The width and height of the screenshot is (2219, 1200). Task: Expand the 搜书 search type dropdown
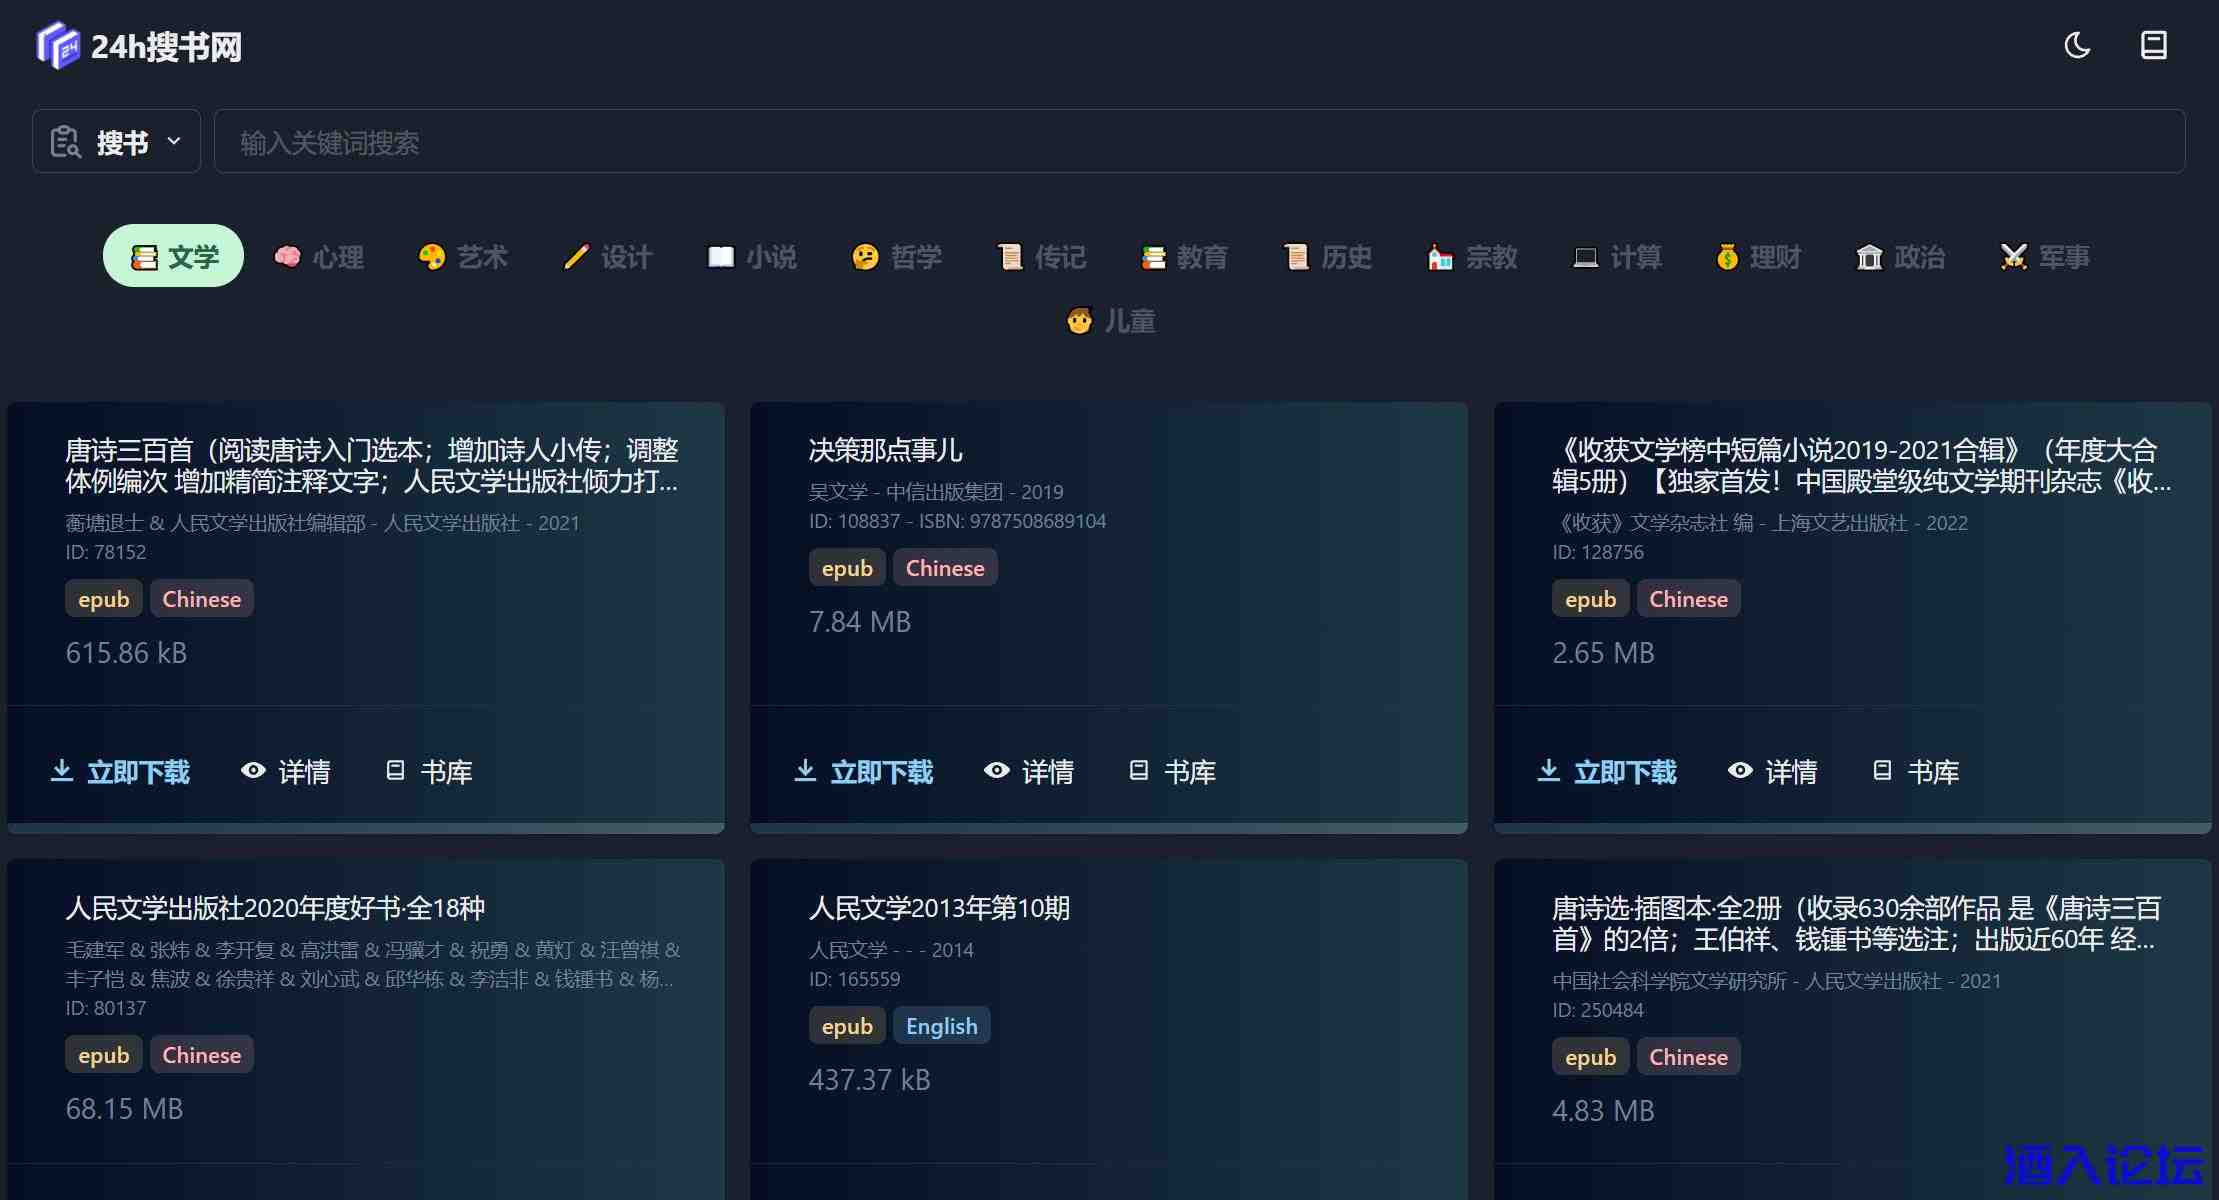(x=117, y=142)
